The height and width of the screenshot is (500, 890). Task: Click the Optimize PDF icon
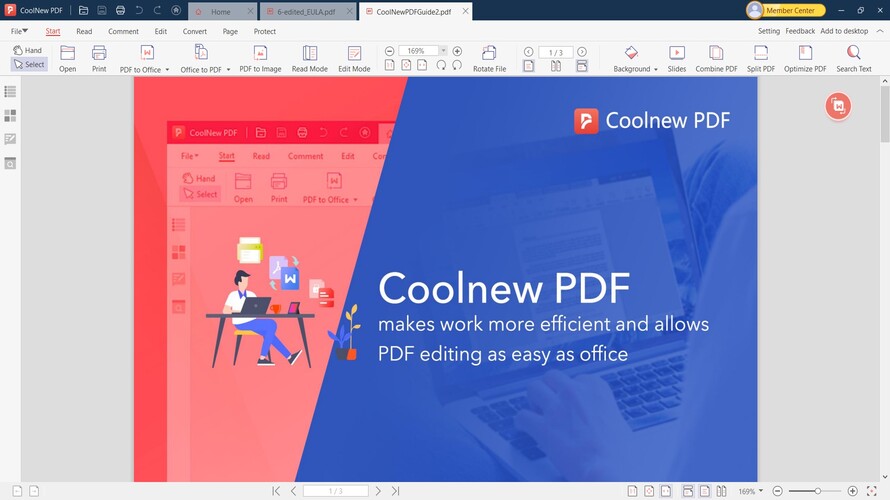[805, 53]
